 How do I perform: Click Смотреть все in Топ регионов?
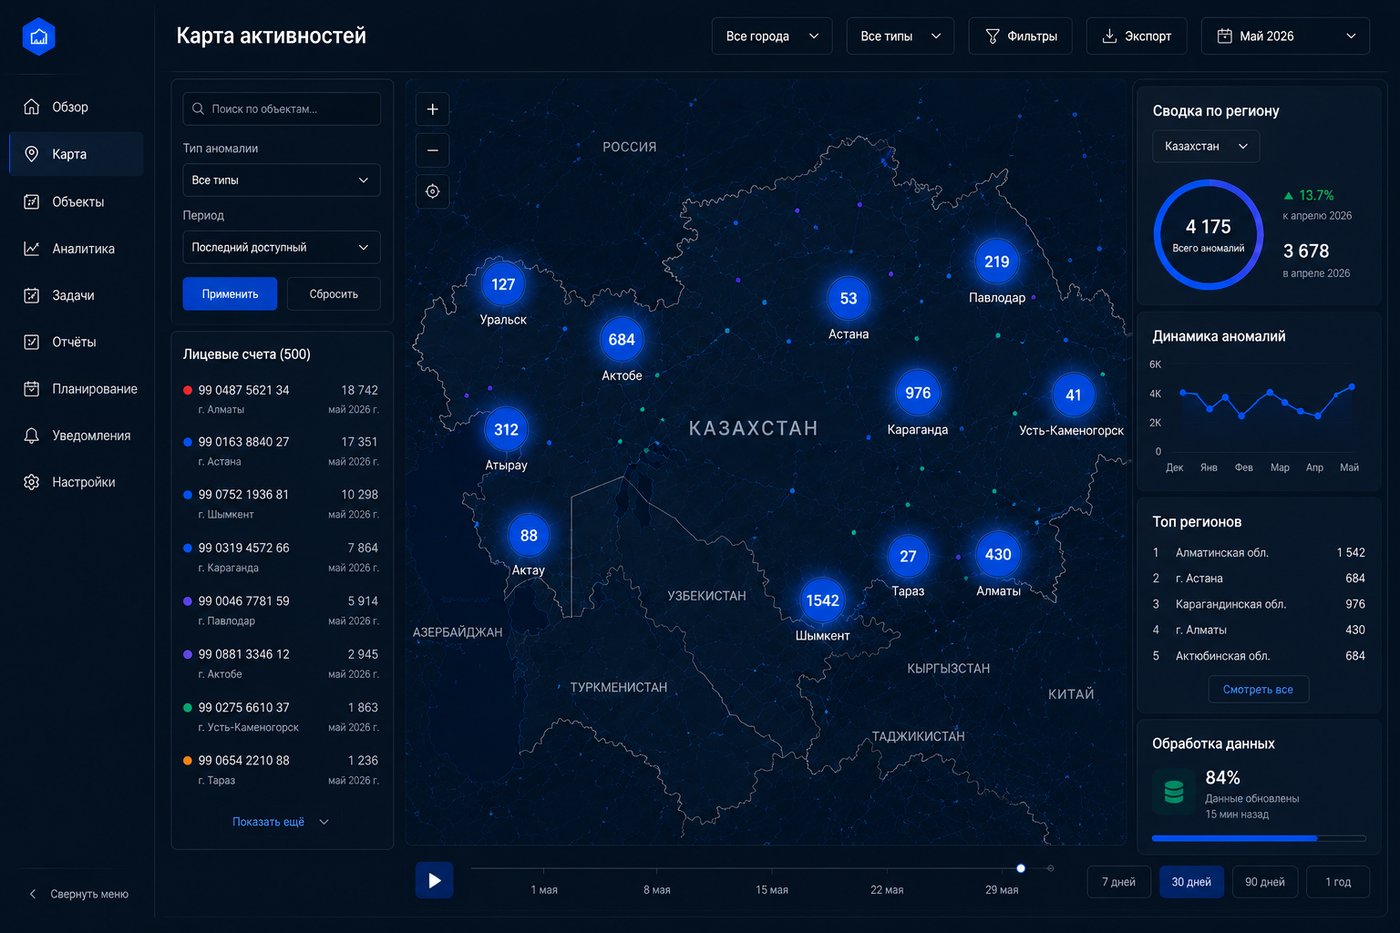pyautogui.click(x=1258, y=690)
